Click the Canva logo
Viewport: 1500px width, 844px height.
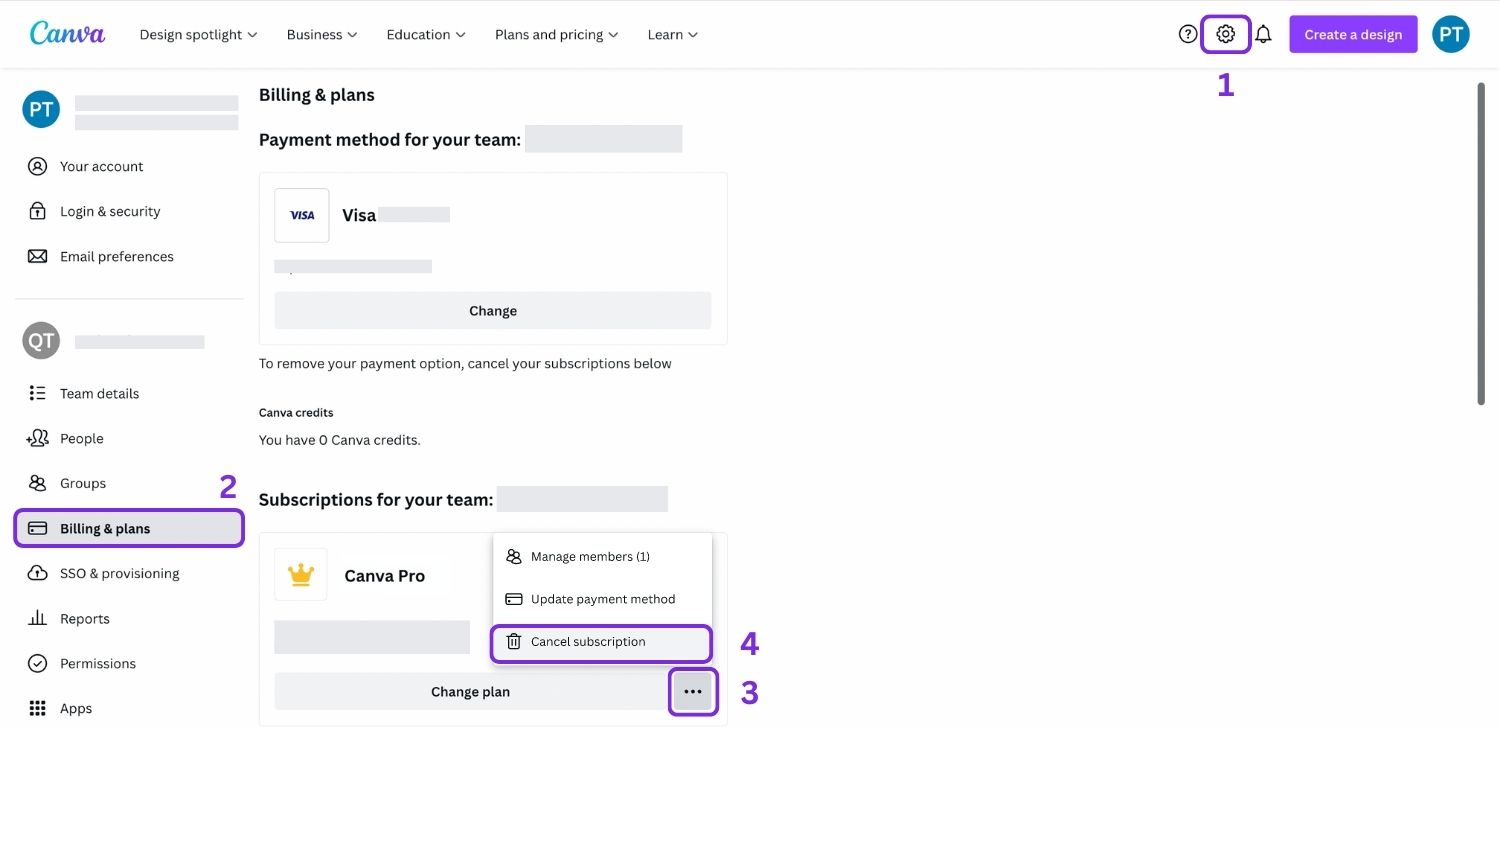coord(67,33)
